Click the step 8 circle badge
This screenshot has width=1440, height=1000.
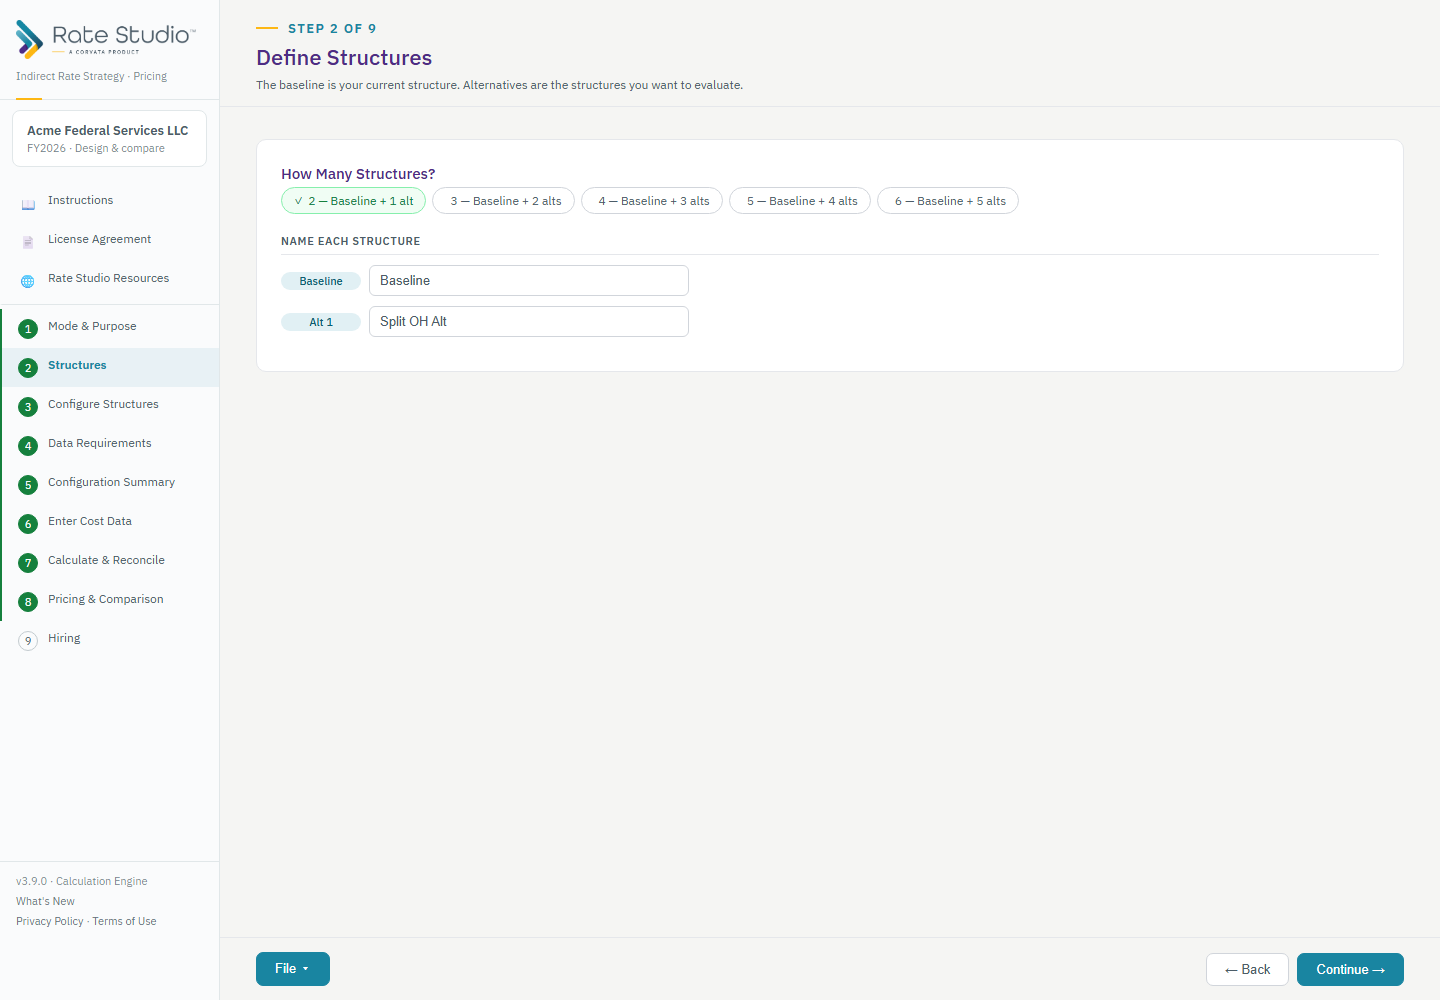28,602
